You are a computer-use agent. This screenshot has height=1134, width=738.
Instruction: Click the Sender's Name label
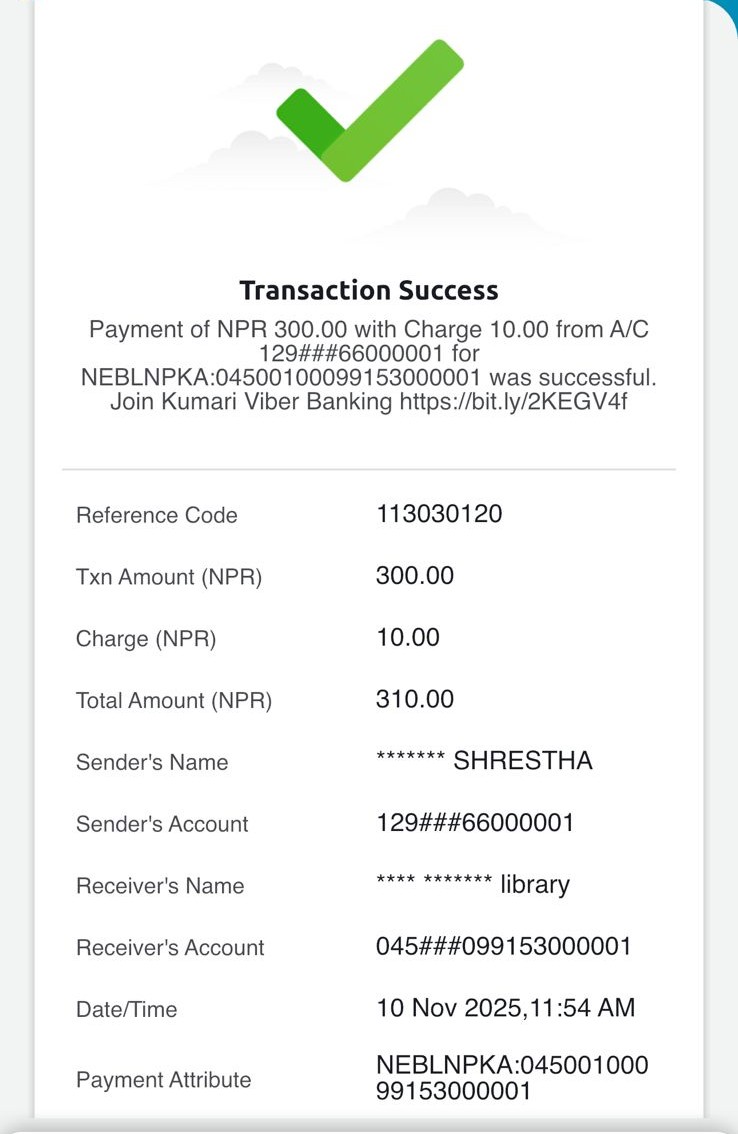pos(152,763)
